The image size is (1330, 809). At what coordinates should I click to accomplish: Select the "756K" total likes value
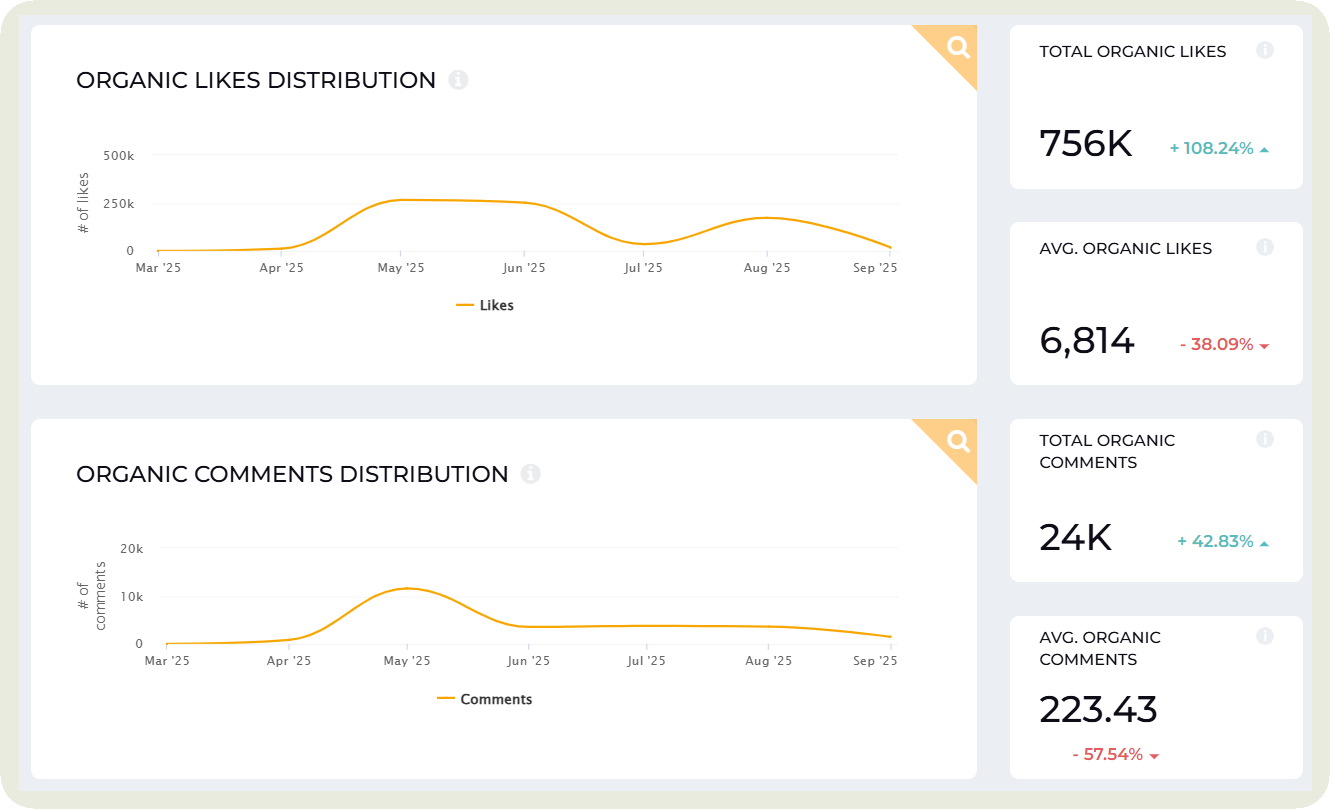tap(1085, 144)
